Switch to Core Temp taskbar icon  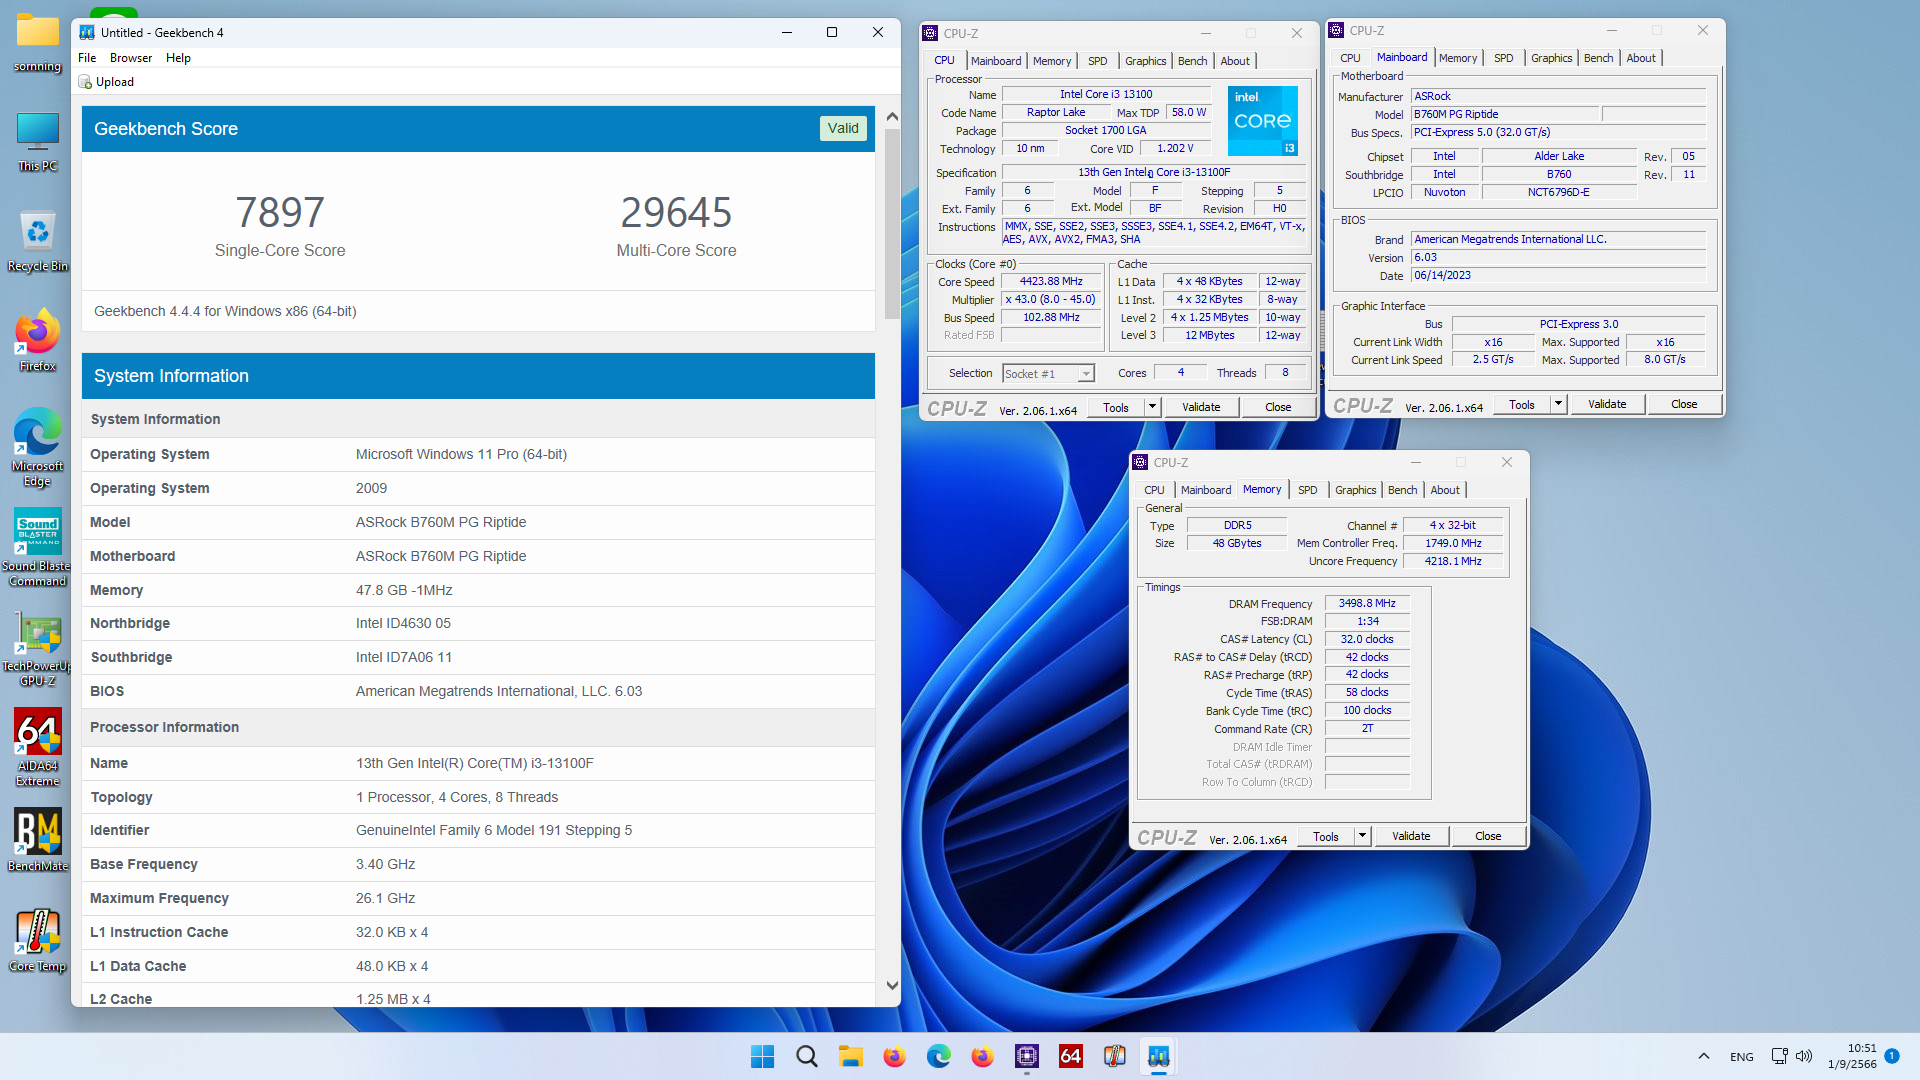coord(1114,1056)
